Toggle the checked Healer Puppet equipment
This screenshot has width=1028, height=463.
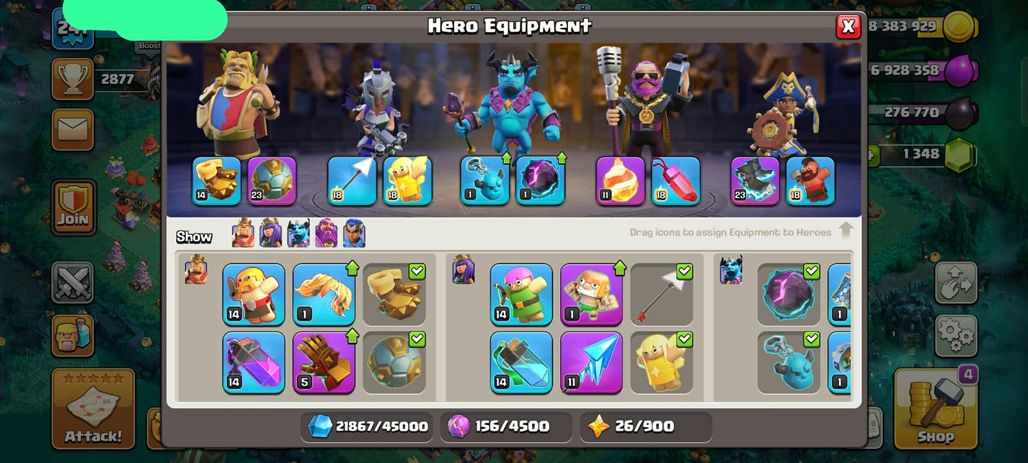click(662, 362)
